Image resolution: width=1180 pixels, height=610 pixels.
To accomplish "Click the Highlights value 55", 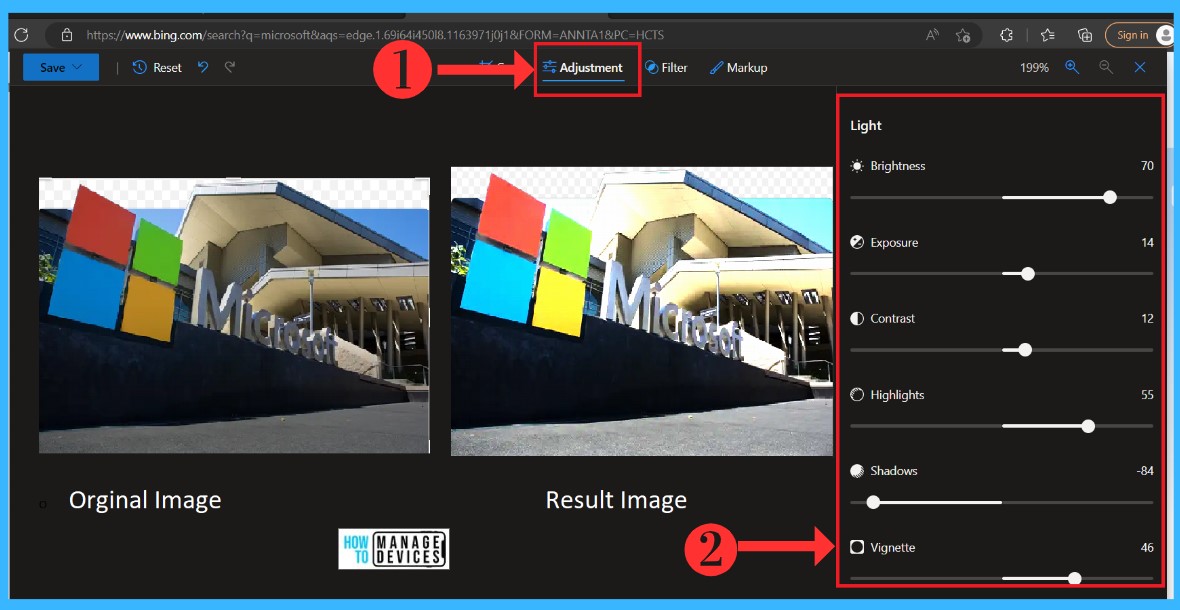I will 1147,394.
